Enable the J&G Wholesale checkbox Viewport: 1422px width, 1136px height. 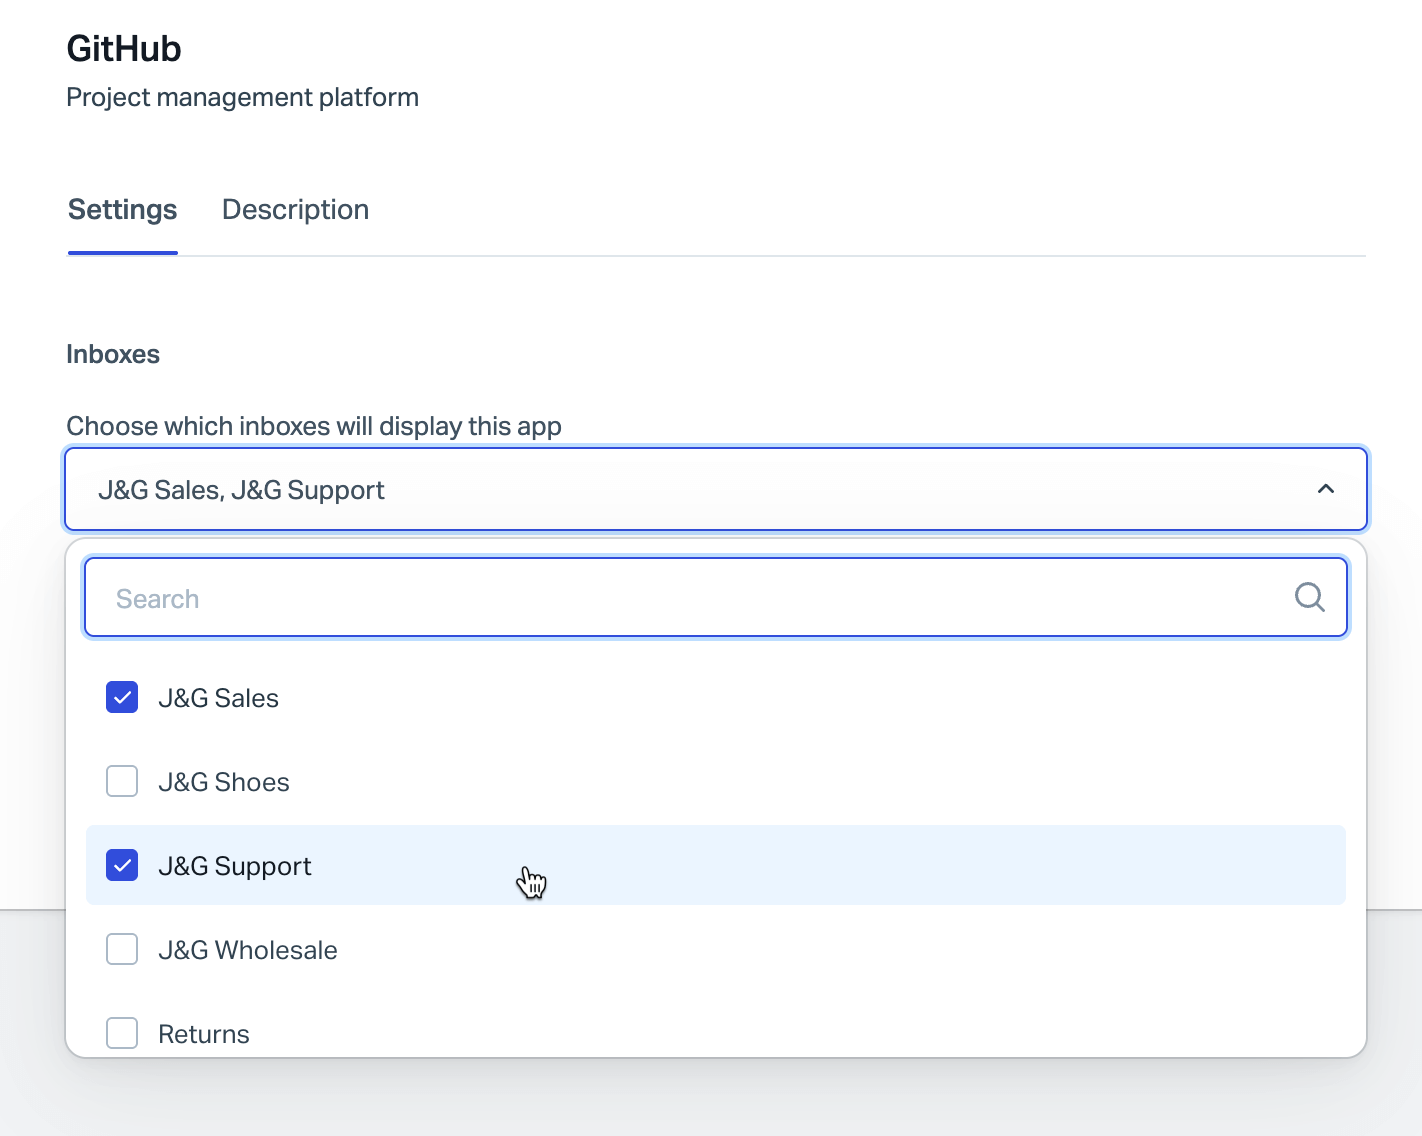[122, 949]
